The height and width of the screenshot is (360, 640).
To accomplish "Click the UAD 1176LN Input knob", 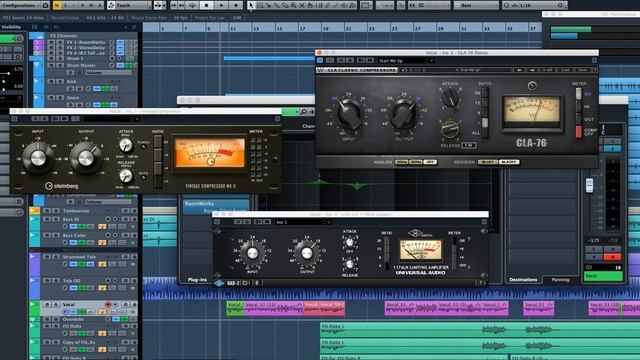I will pyautogui.click(x=253, y=253).
